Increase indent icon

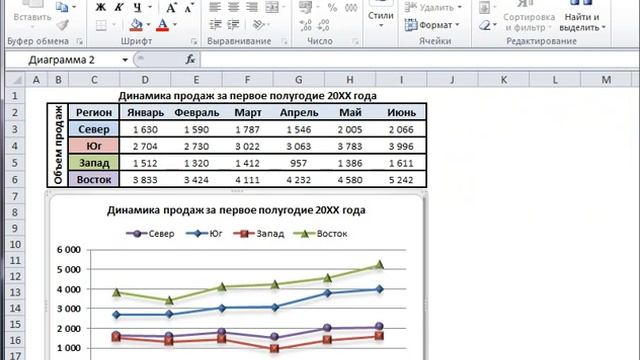[x=233, y=25]
